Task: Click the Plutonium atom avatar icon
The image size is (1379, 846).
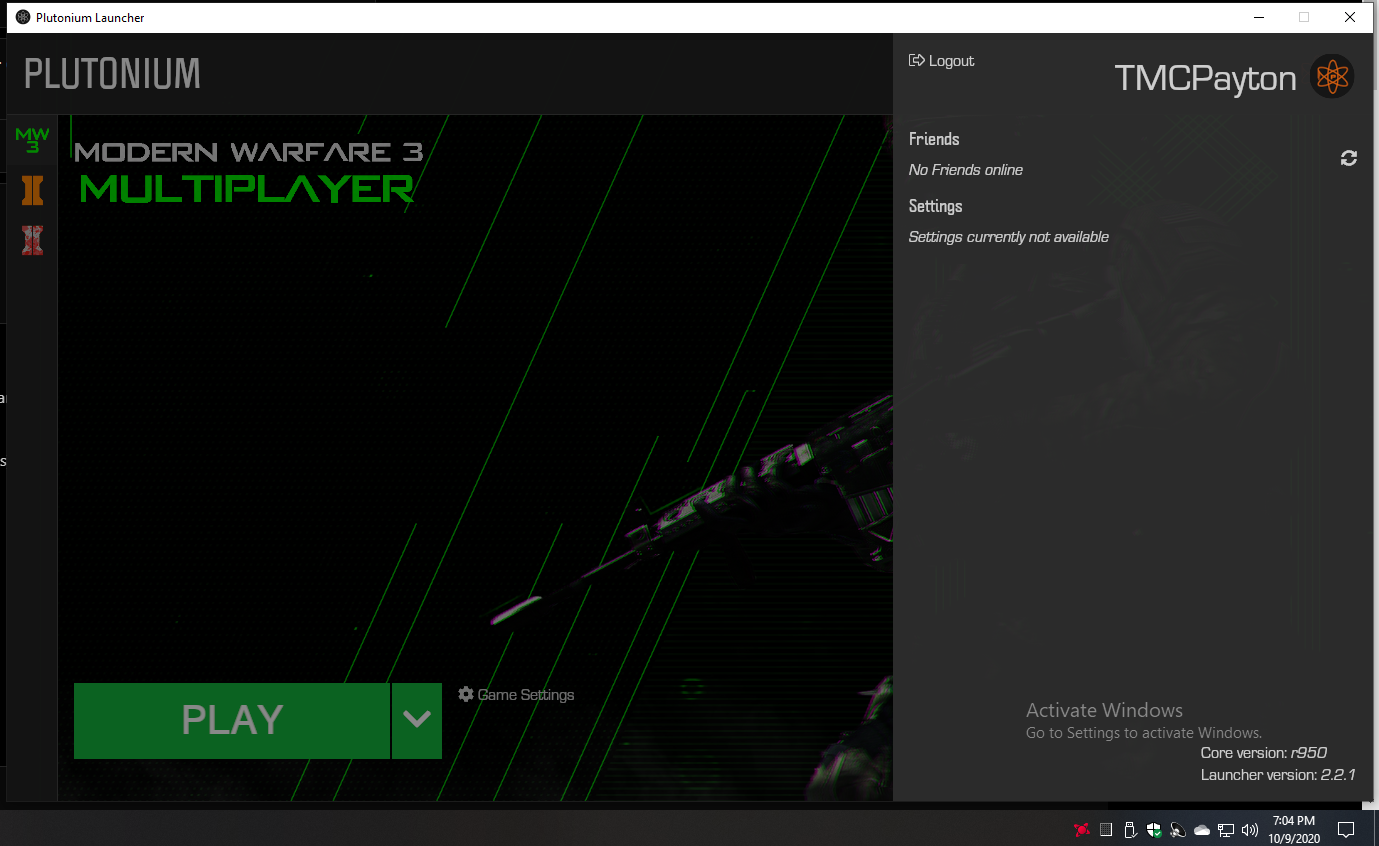Action: (1332, 76)
